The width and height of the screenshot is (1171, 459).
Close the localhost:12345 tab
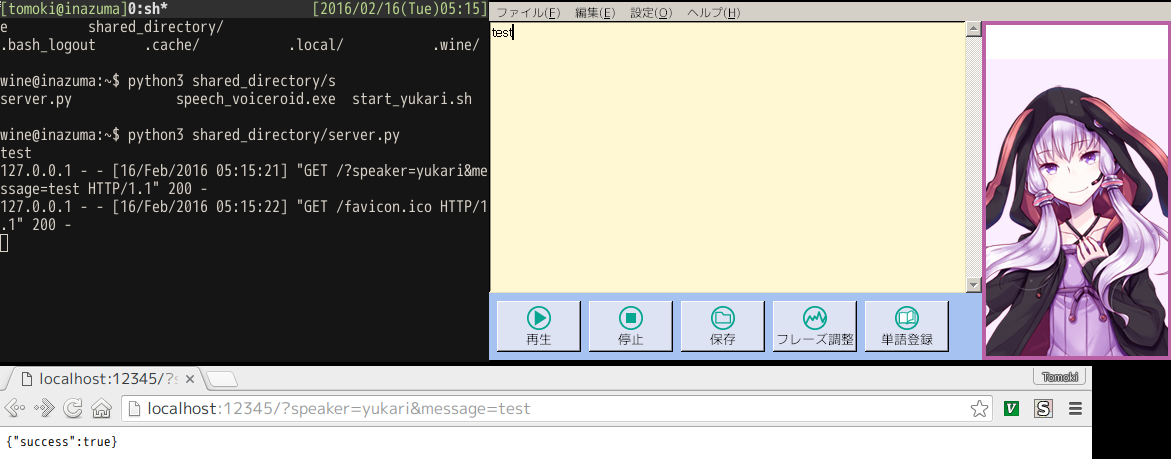[190, 379]
